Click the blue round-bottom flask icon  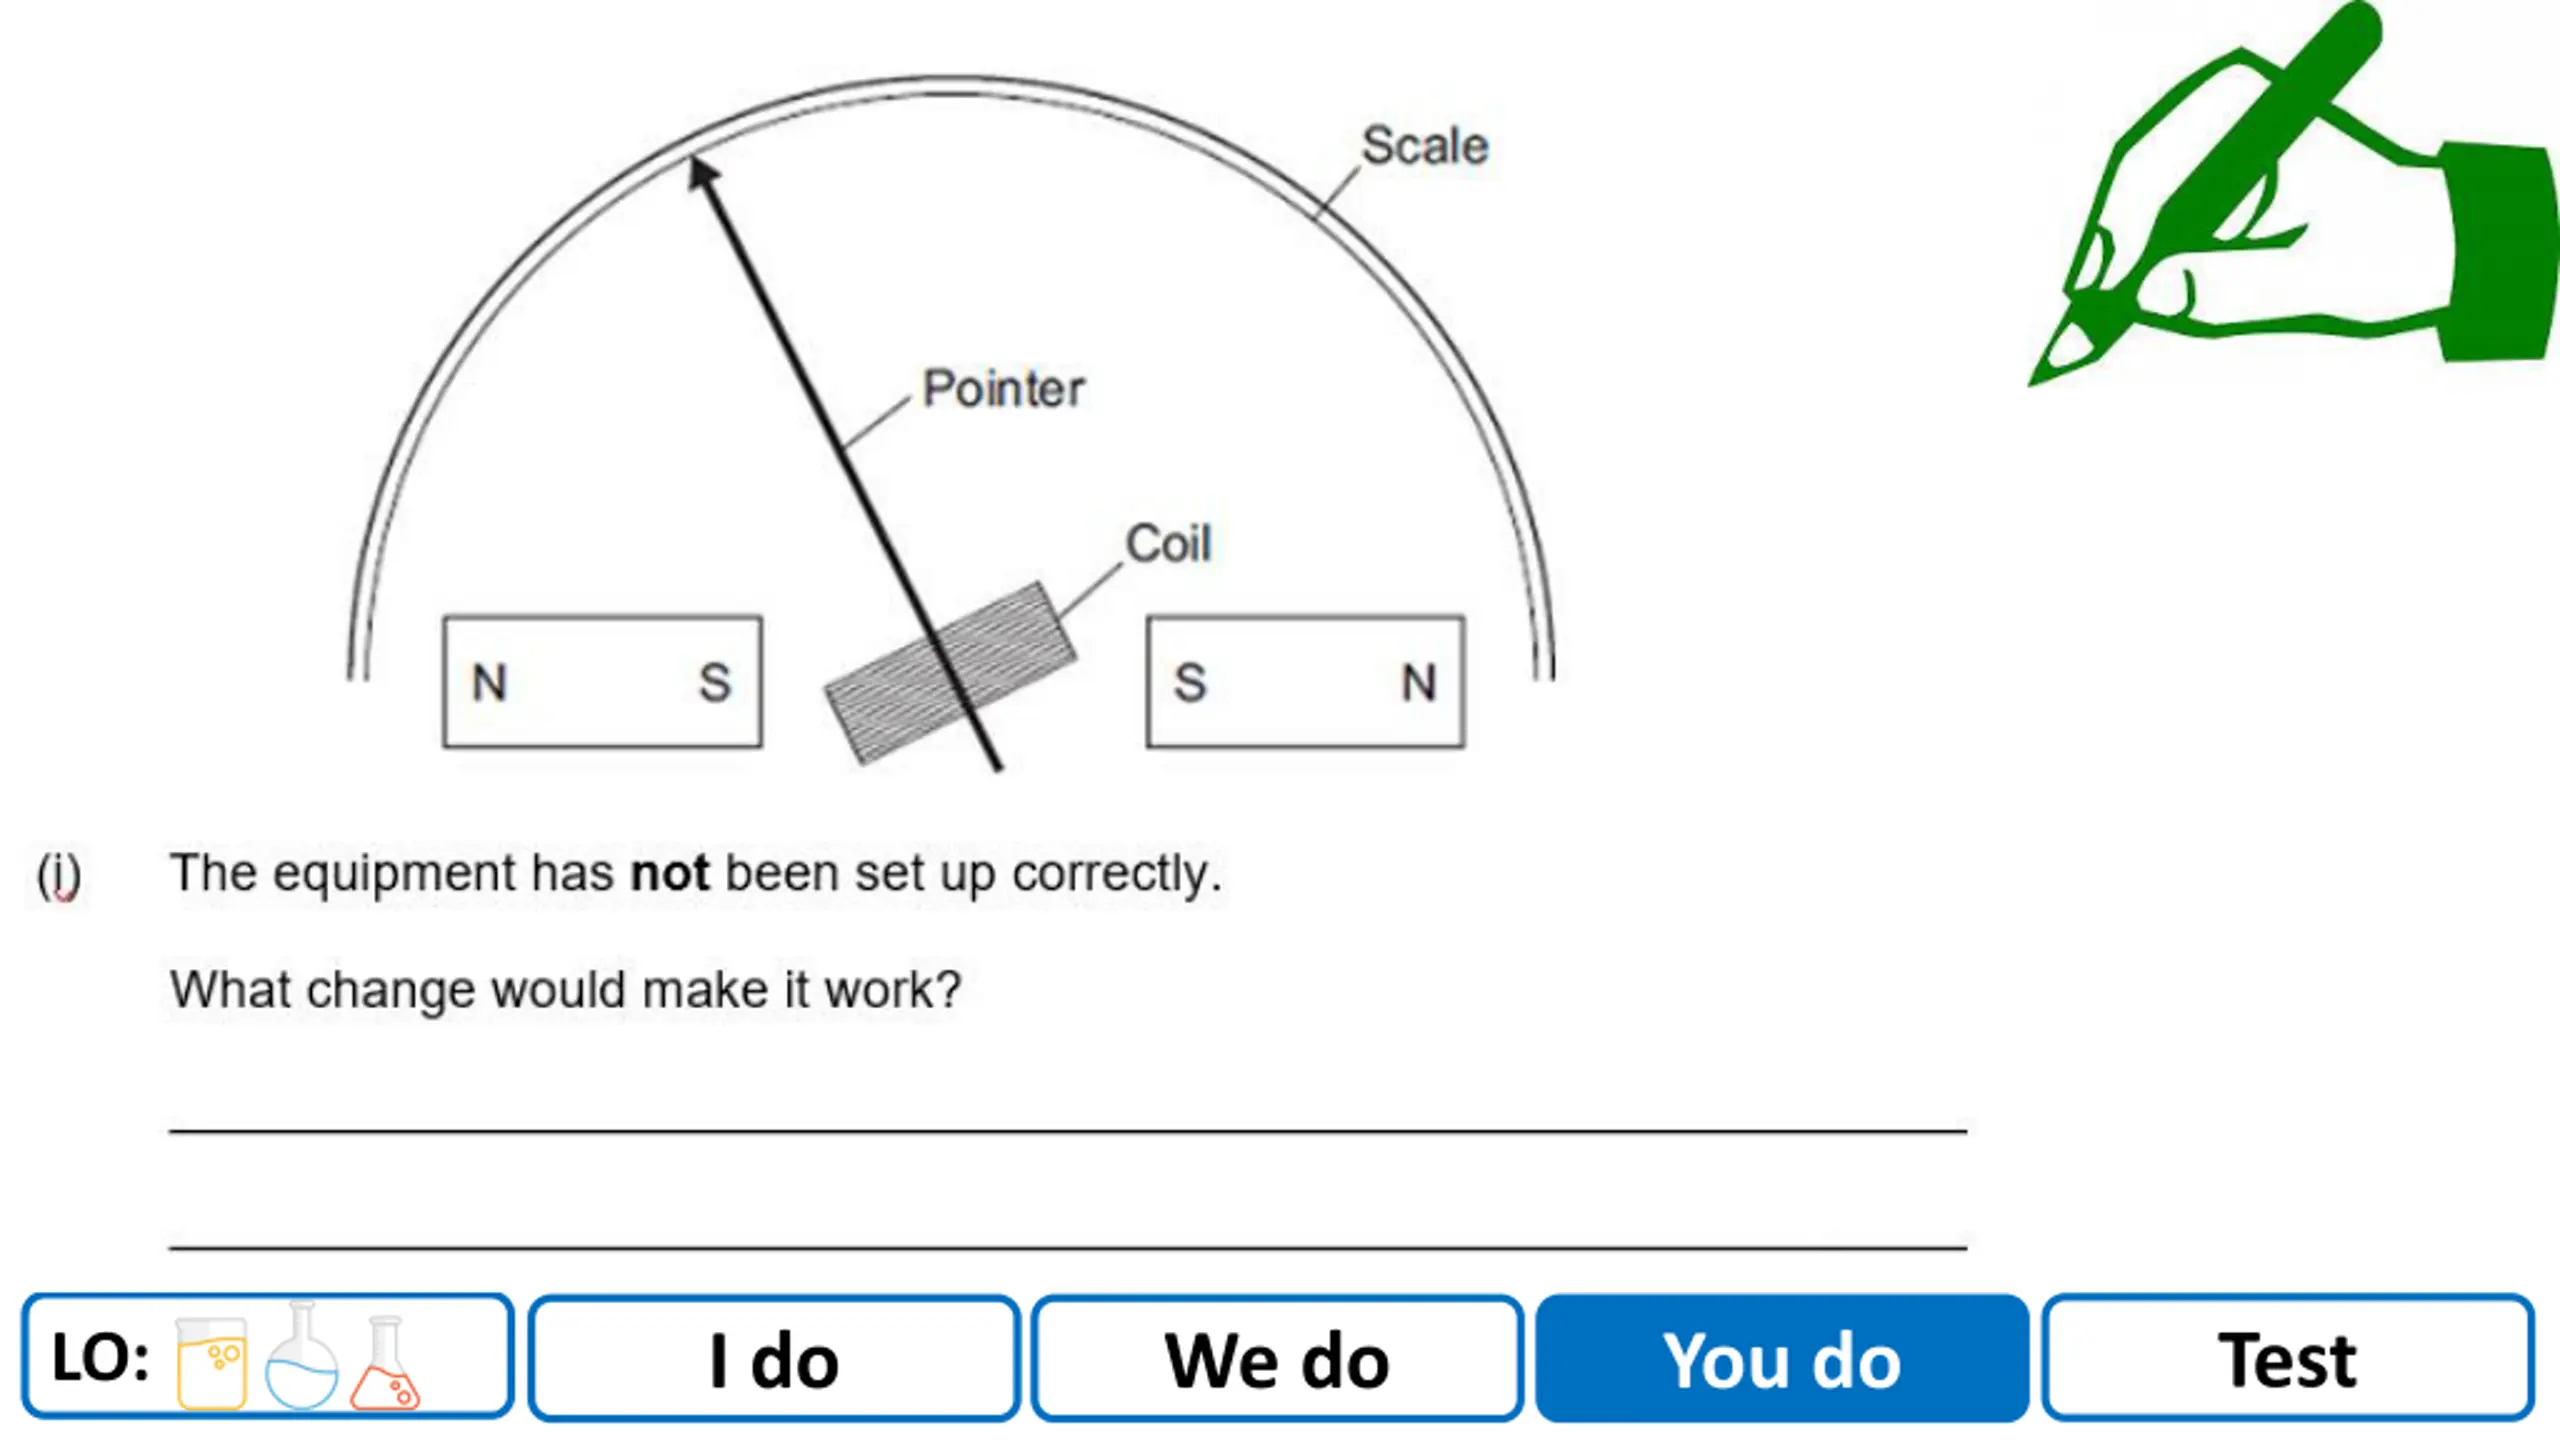click(301, 1355)
